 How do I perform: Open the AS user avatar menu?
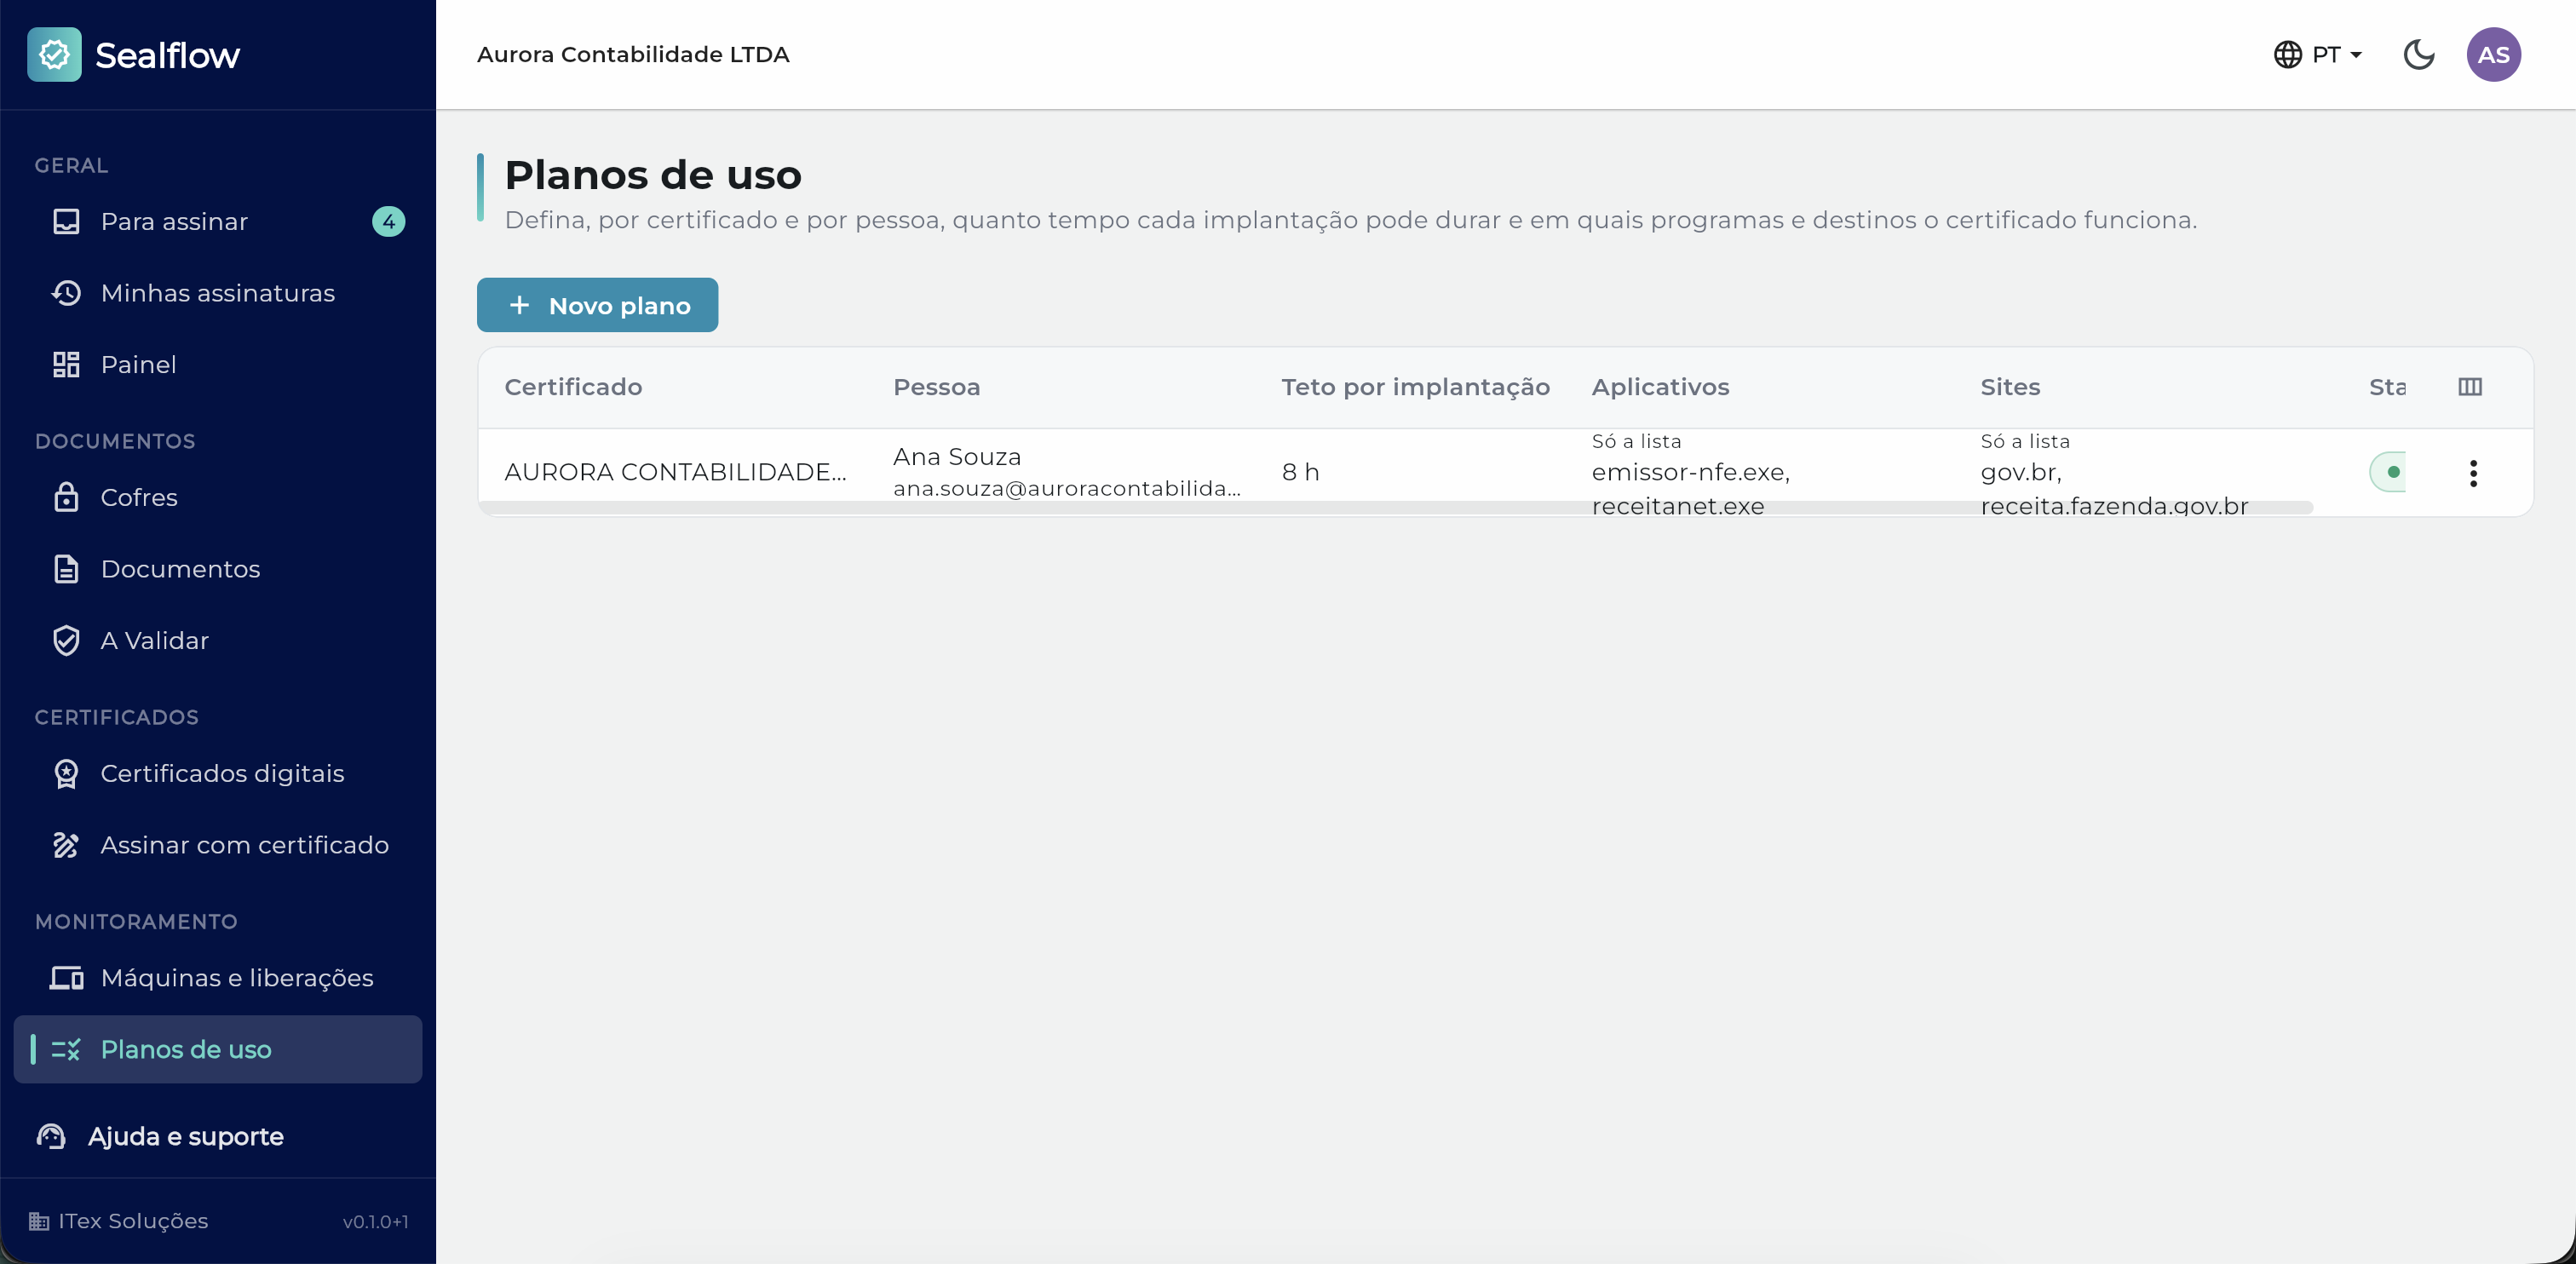point(2493,54)
